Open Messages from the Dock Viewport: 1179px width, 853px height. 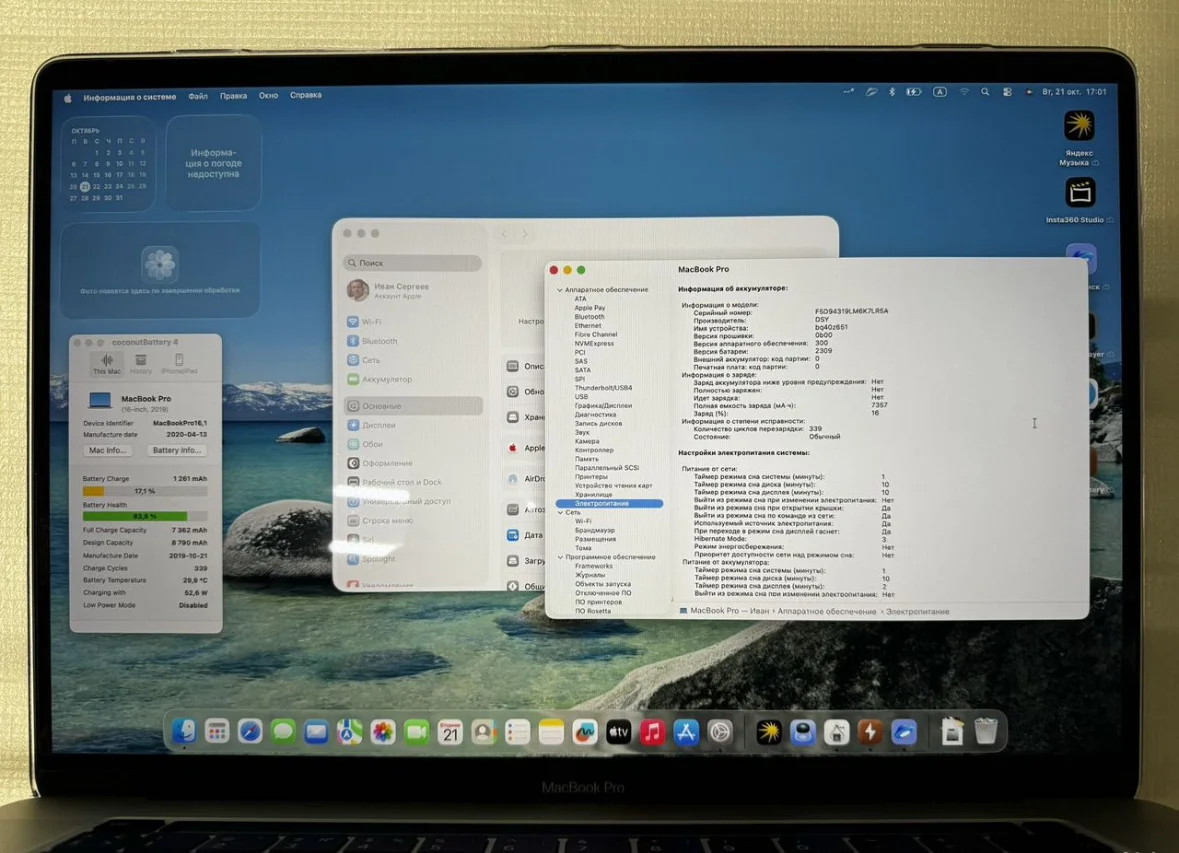283,731
